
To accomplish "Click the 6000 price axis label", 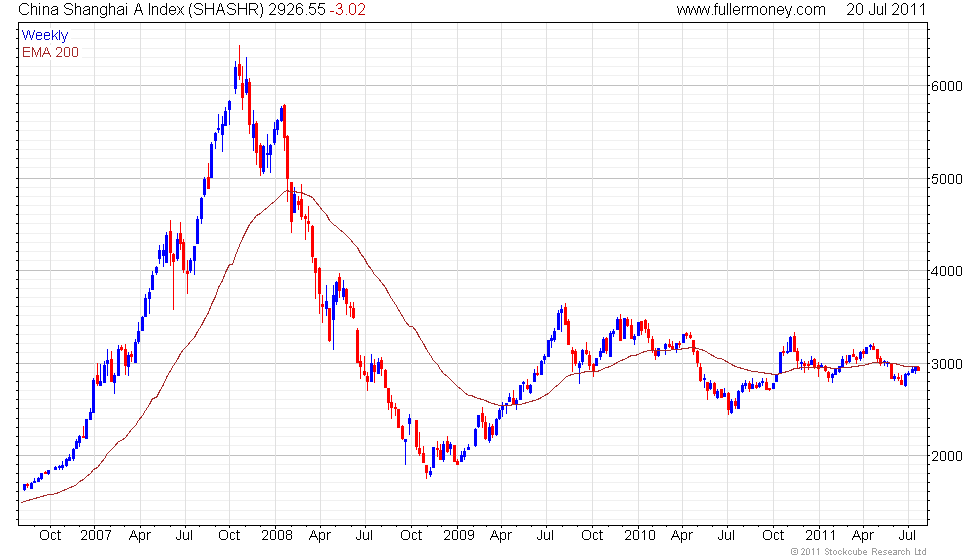I will [x=947, y=86].
